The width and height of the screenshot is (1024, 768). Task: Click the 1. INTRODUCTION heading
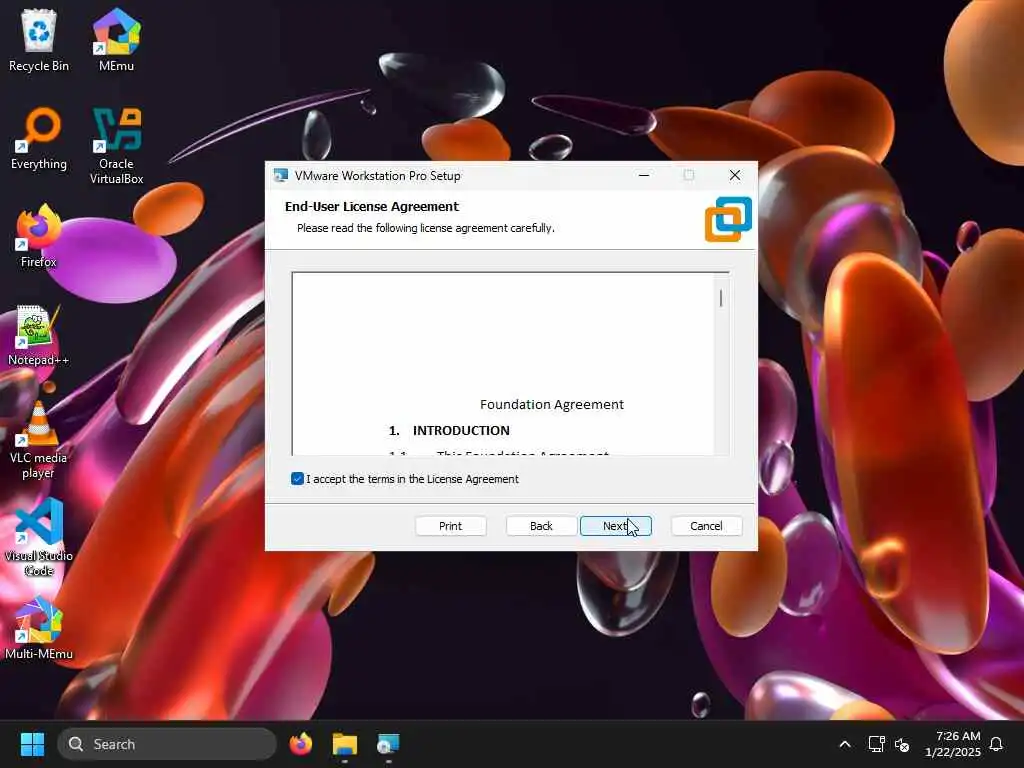pos(449,430)
